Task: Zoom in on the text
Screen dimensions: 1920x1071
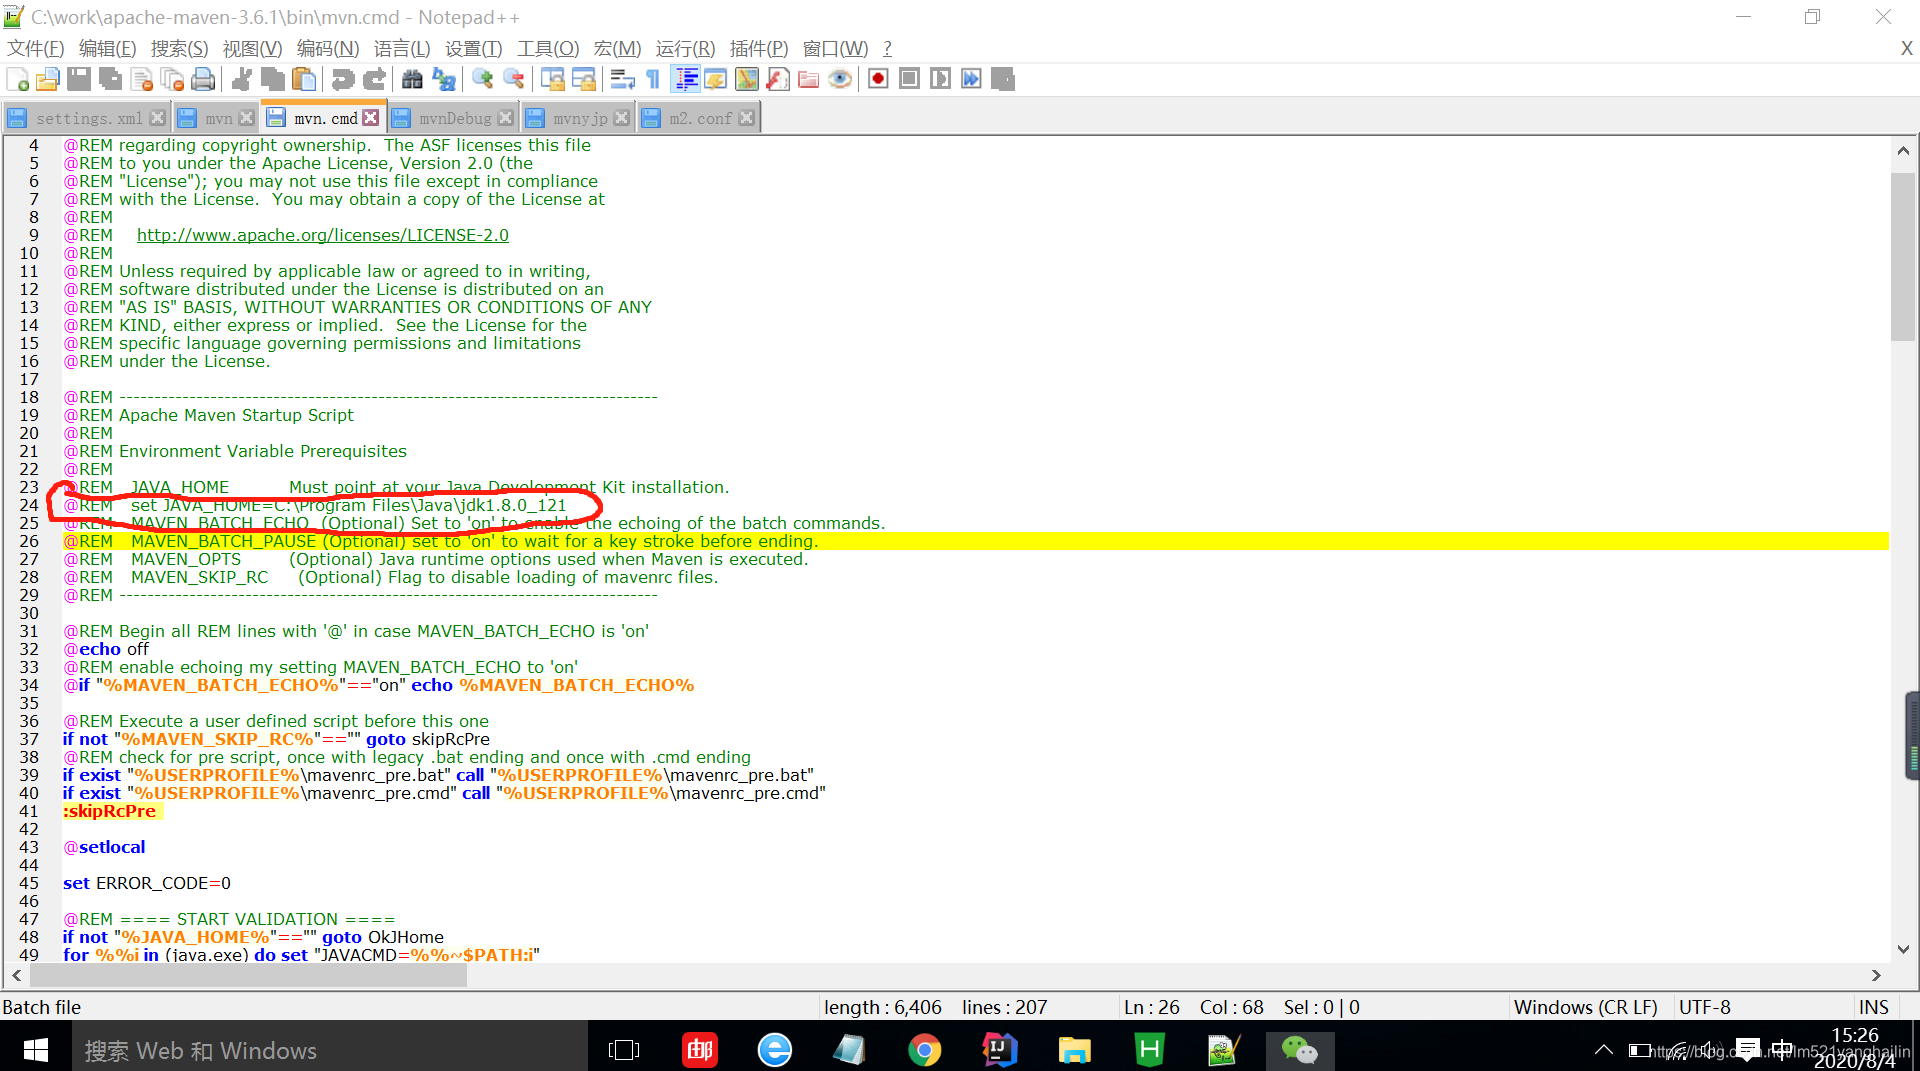Action: pos(482,78)
